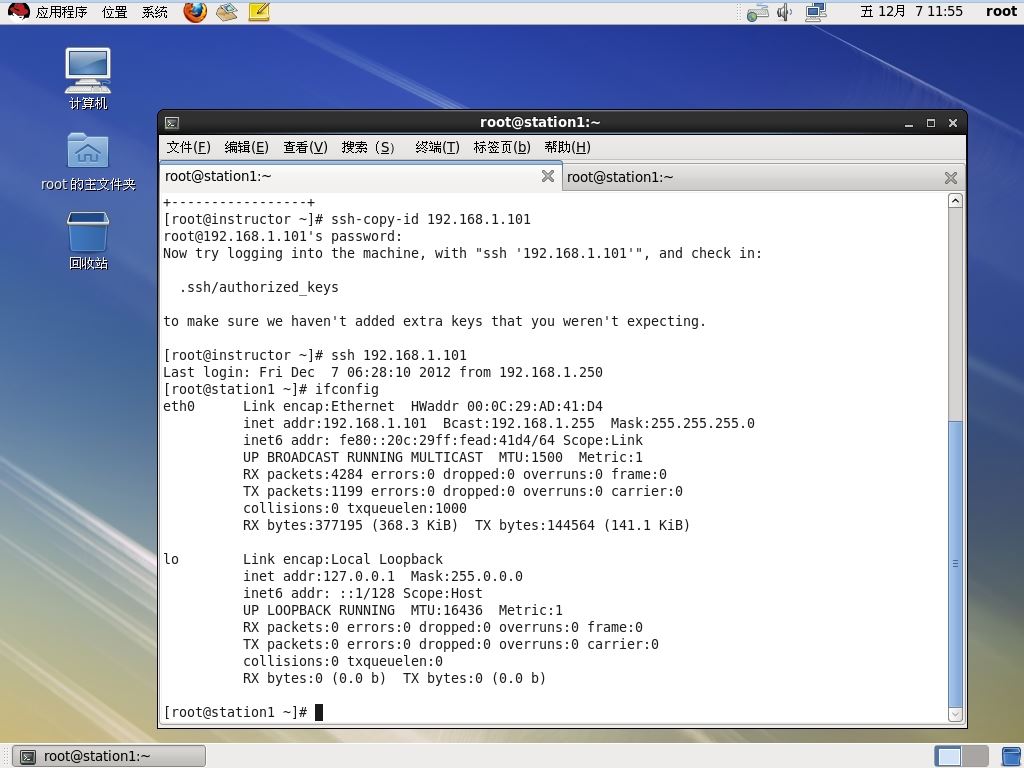Open the 查看(V) menu
The width and height of the screenshot is (1024, 768).
(305, 147)
